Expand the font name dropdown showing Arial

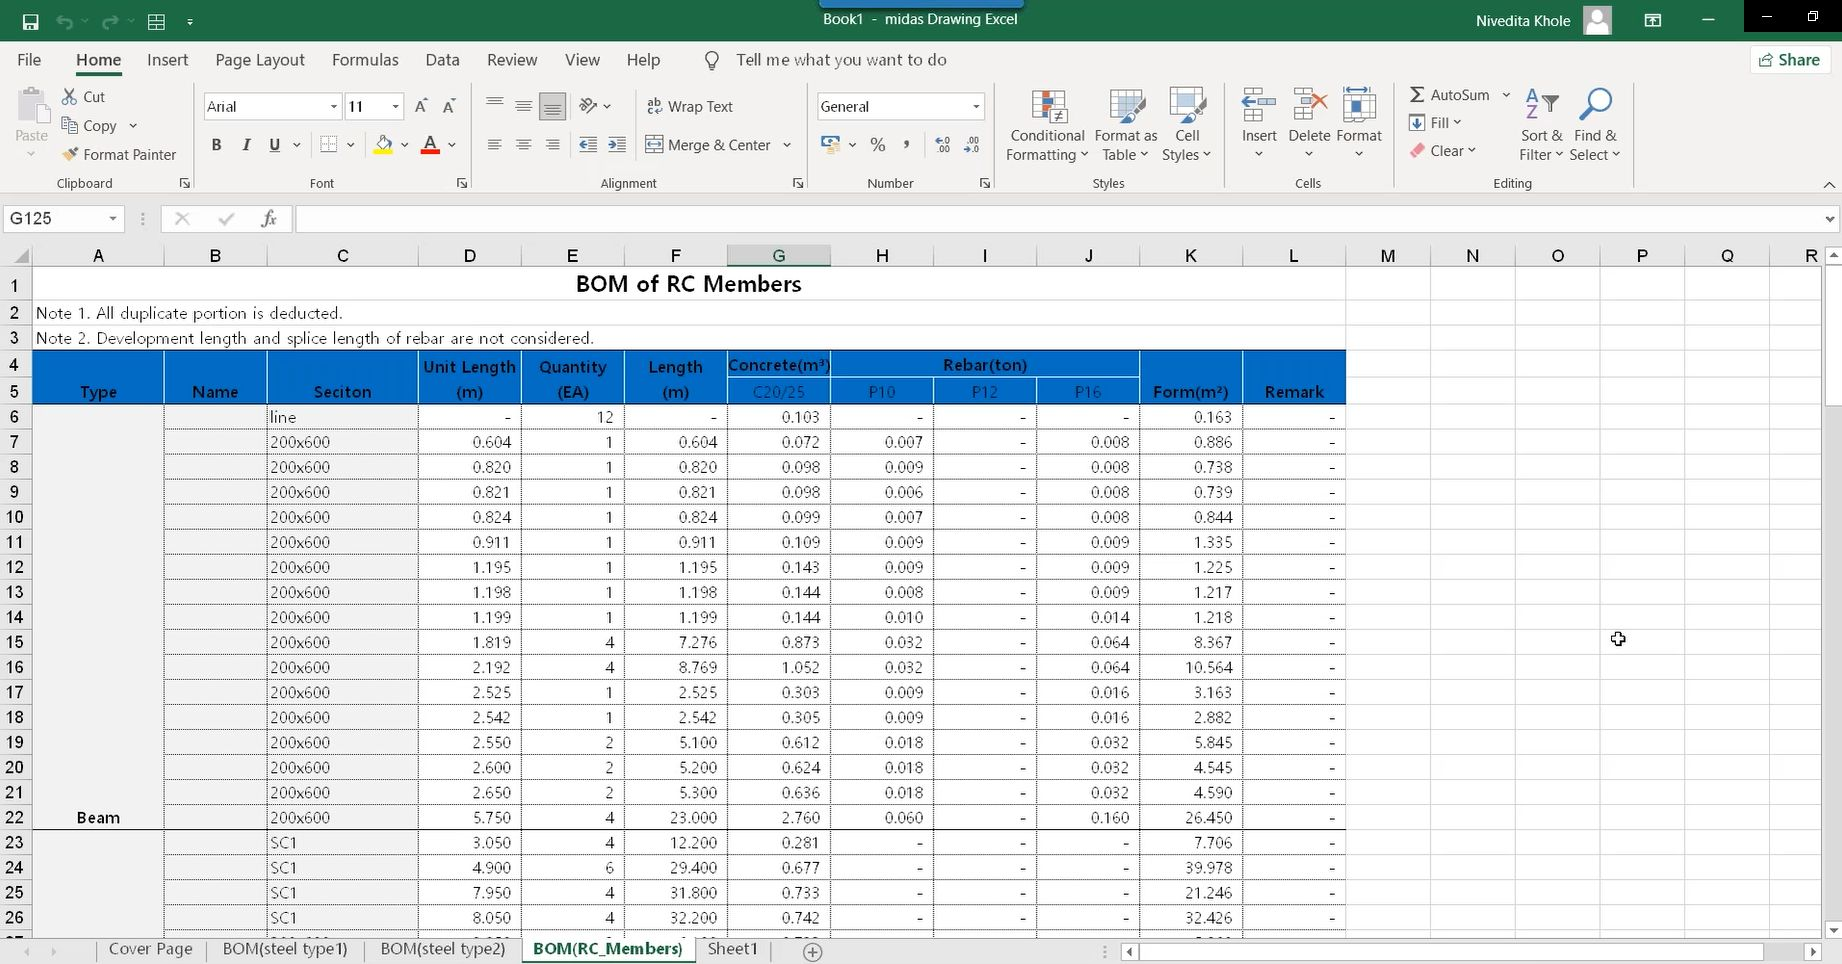333,107
